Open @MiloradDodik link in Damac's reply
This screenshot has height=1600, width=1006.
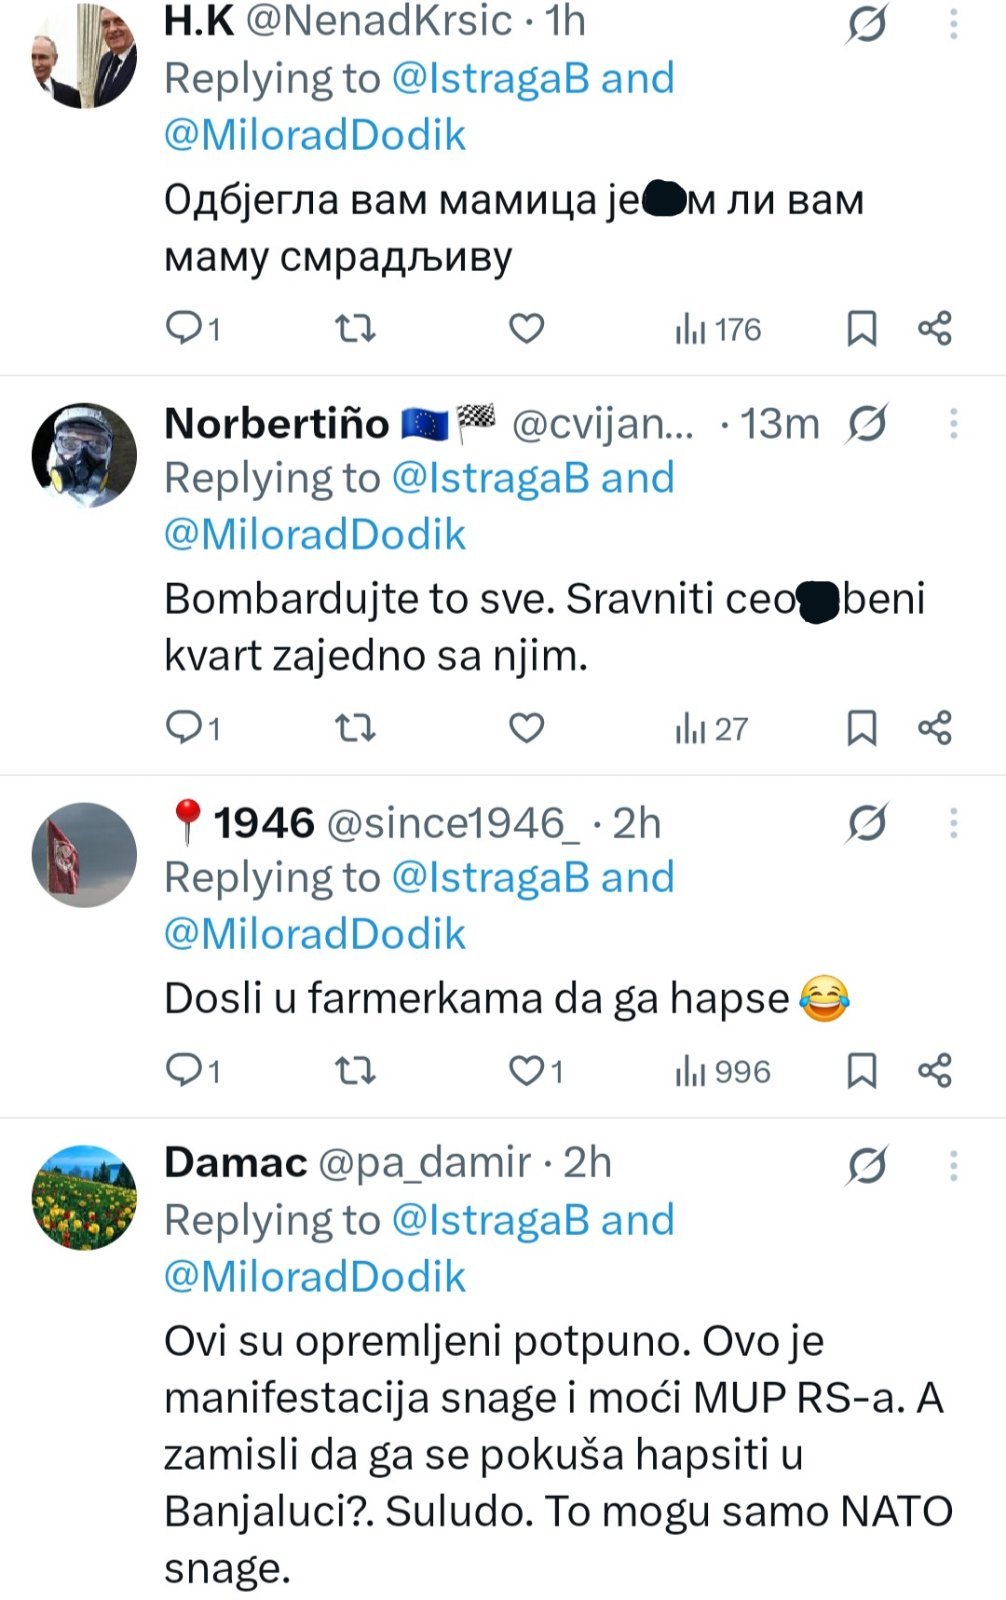pyautogui.click(x=315, y=1277)
